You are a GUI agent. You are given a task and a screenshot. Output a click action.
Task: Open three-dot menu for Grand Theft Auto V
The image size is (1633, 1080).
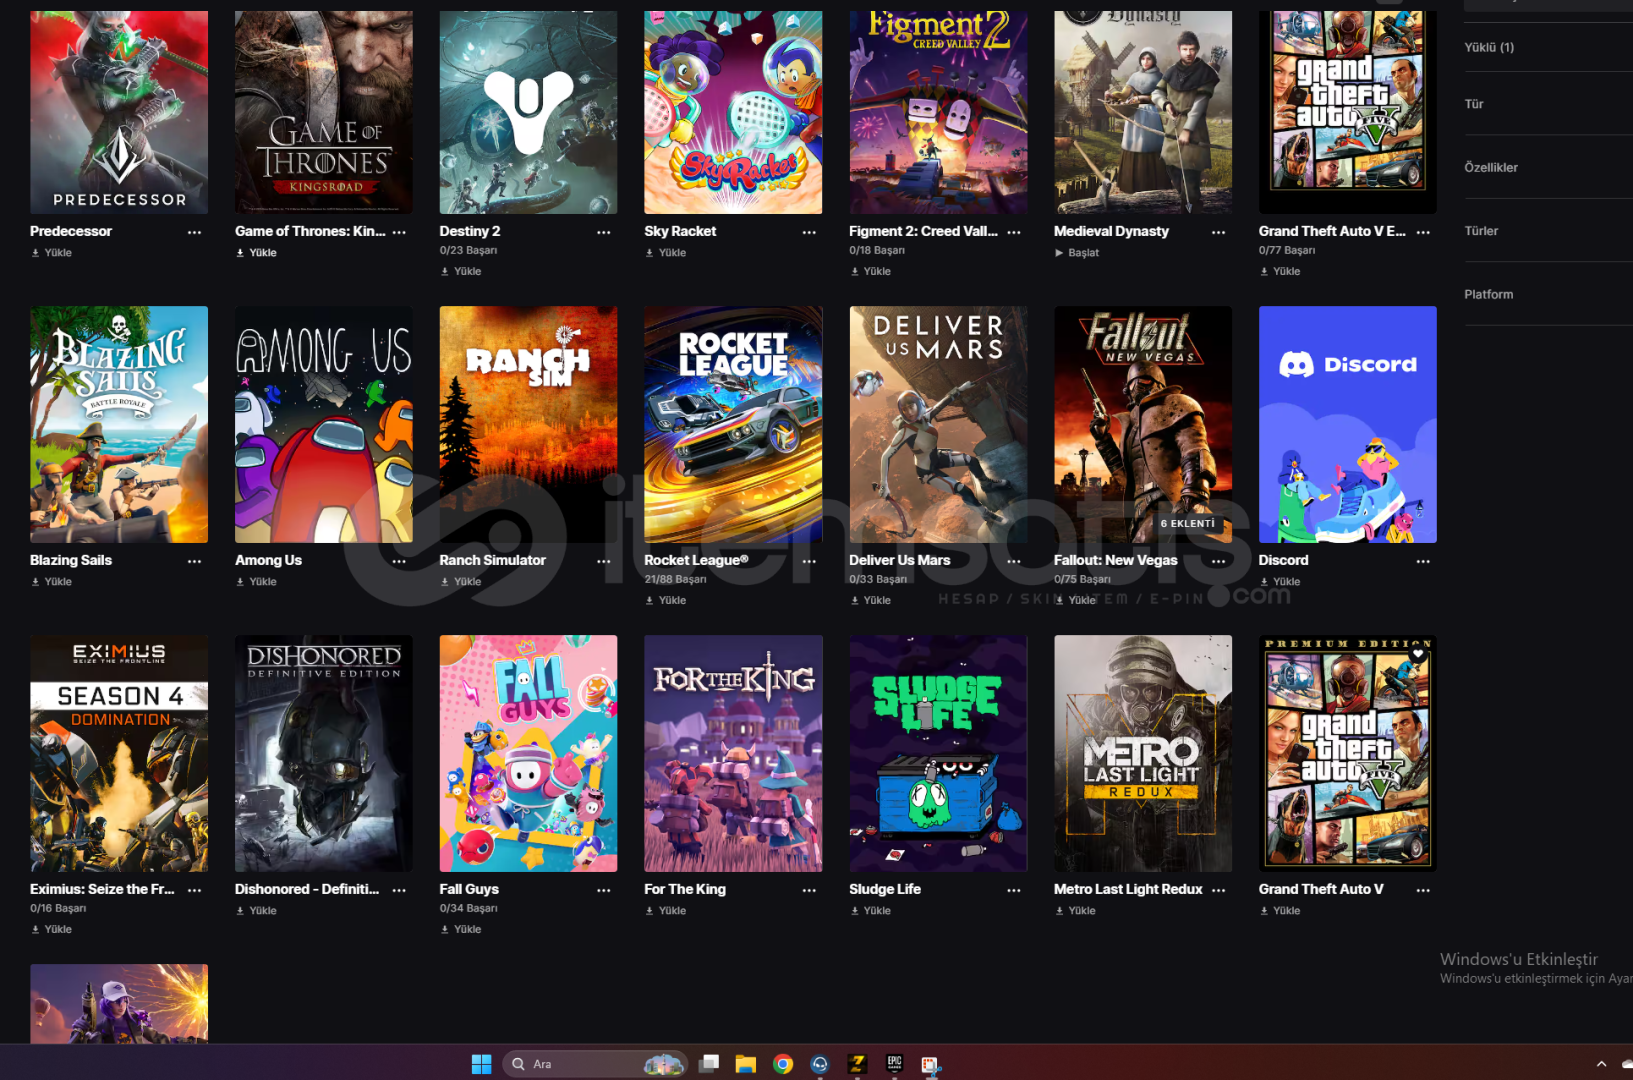click(x=1423, y=890)
